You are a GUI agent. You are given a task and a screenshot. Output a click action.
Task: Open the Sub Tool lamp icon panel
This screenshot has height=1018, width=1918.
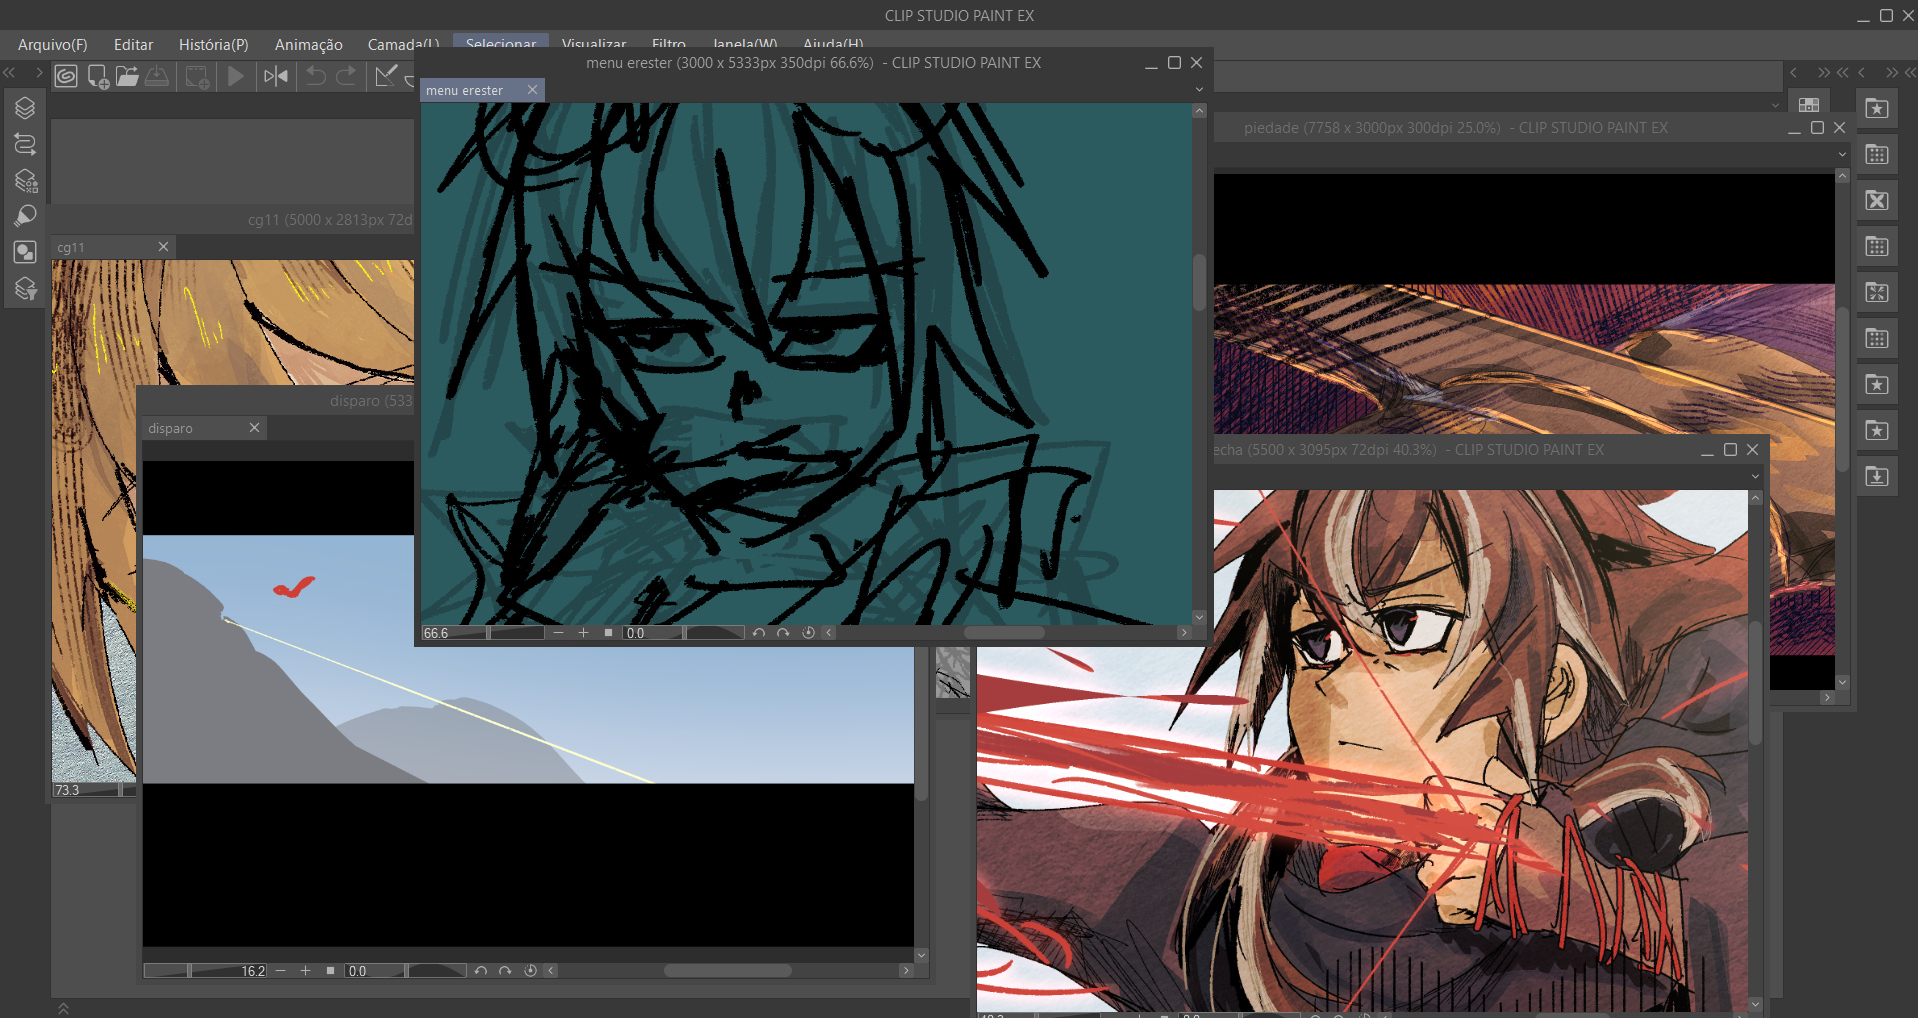(25, 216)
